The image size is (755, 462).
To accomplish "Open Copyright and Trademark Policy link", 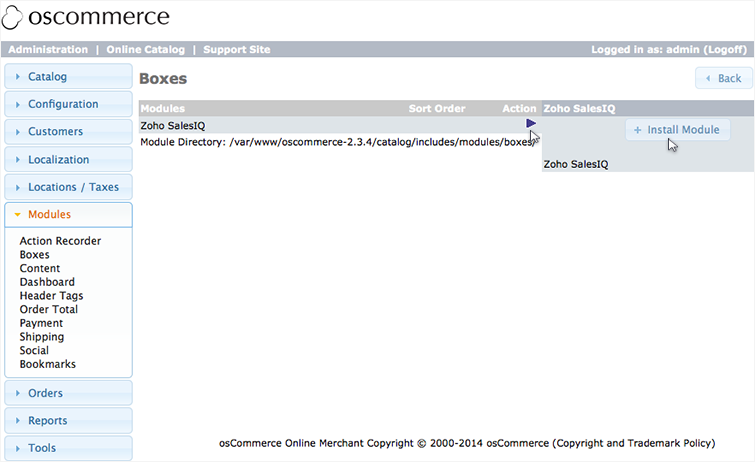I will 634,443.
